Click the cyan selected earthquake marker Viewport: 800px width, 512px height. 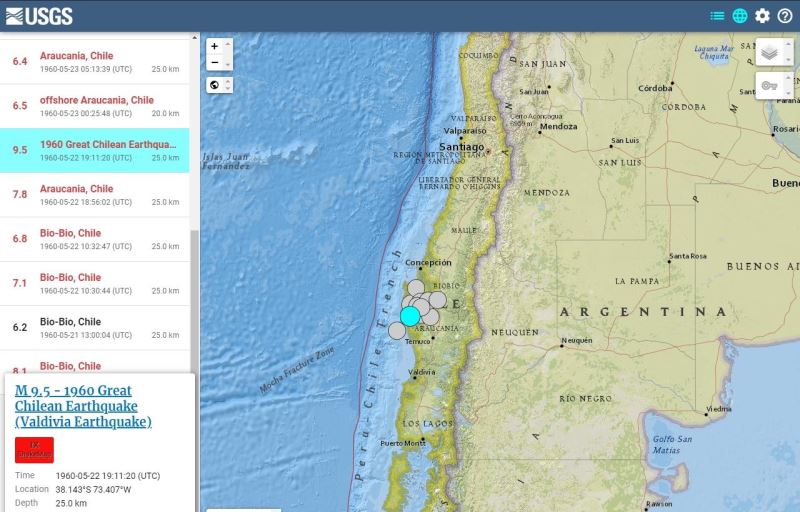coord(410,315)
